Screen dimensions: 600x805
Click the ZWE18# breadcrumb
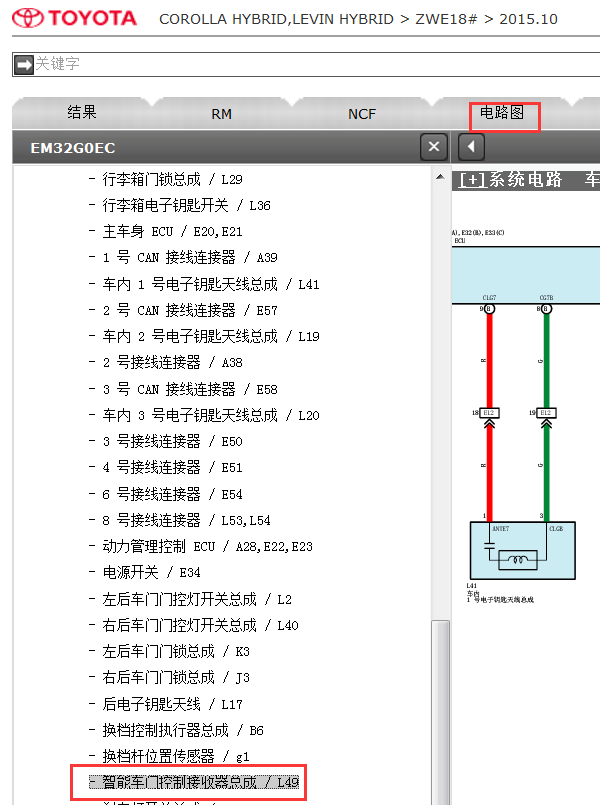click(x=446, y=19)
